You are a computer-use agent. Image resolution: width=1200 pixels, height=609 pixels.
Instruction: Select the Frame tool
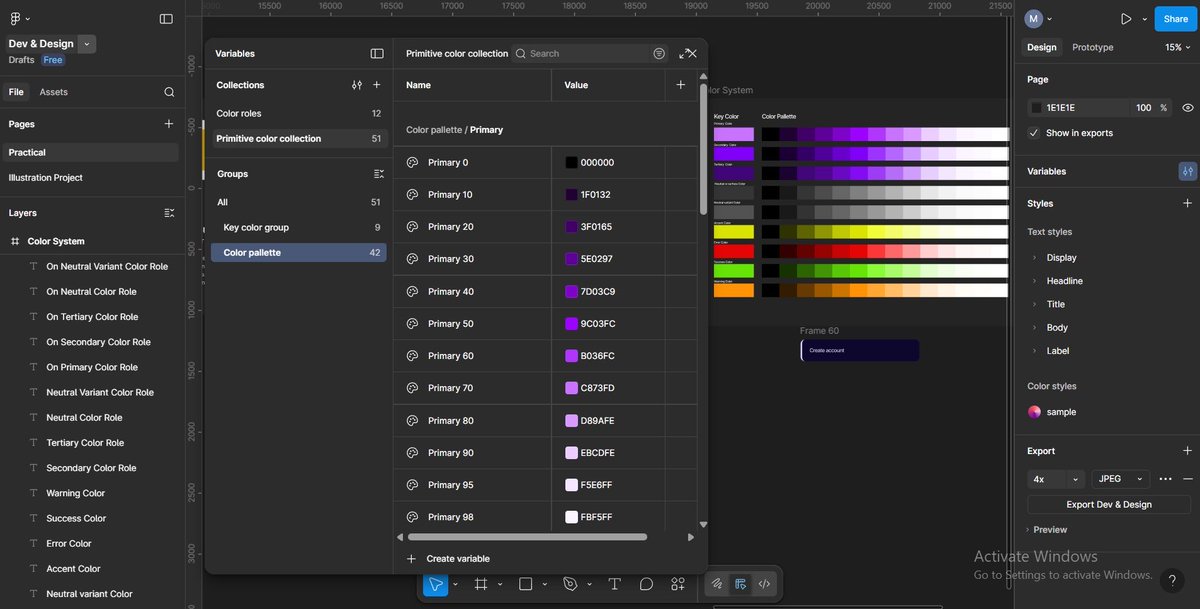coord(481,584)
